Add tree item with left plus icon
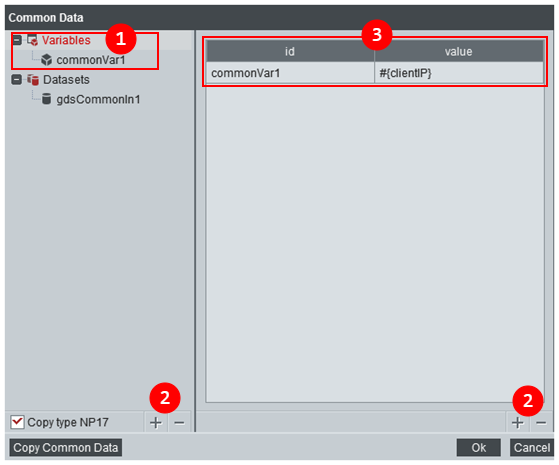Image resolution: width=559 pixels, height=465 pixels. click(x=155, y=423)
